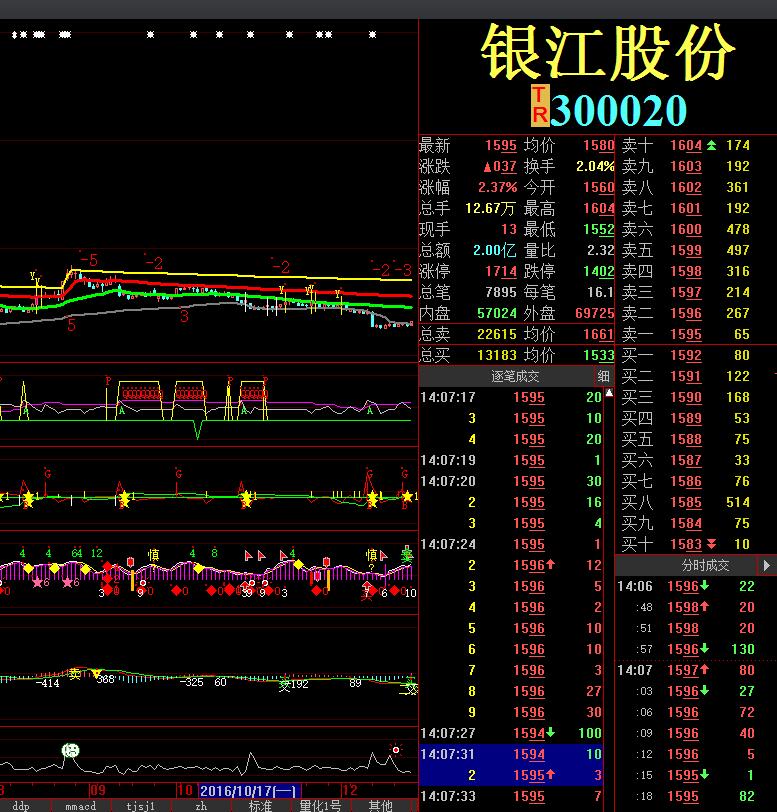Viewport: 777px width, 812px height.
Task: Click the 涨停 price 1714
Action: [500, 271]
